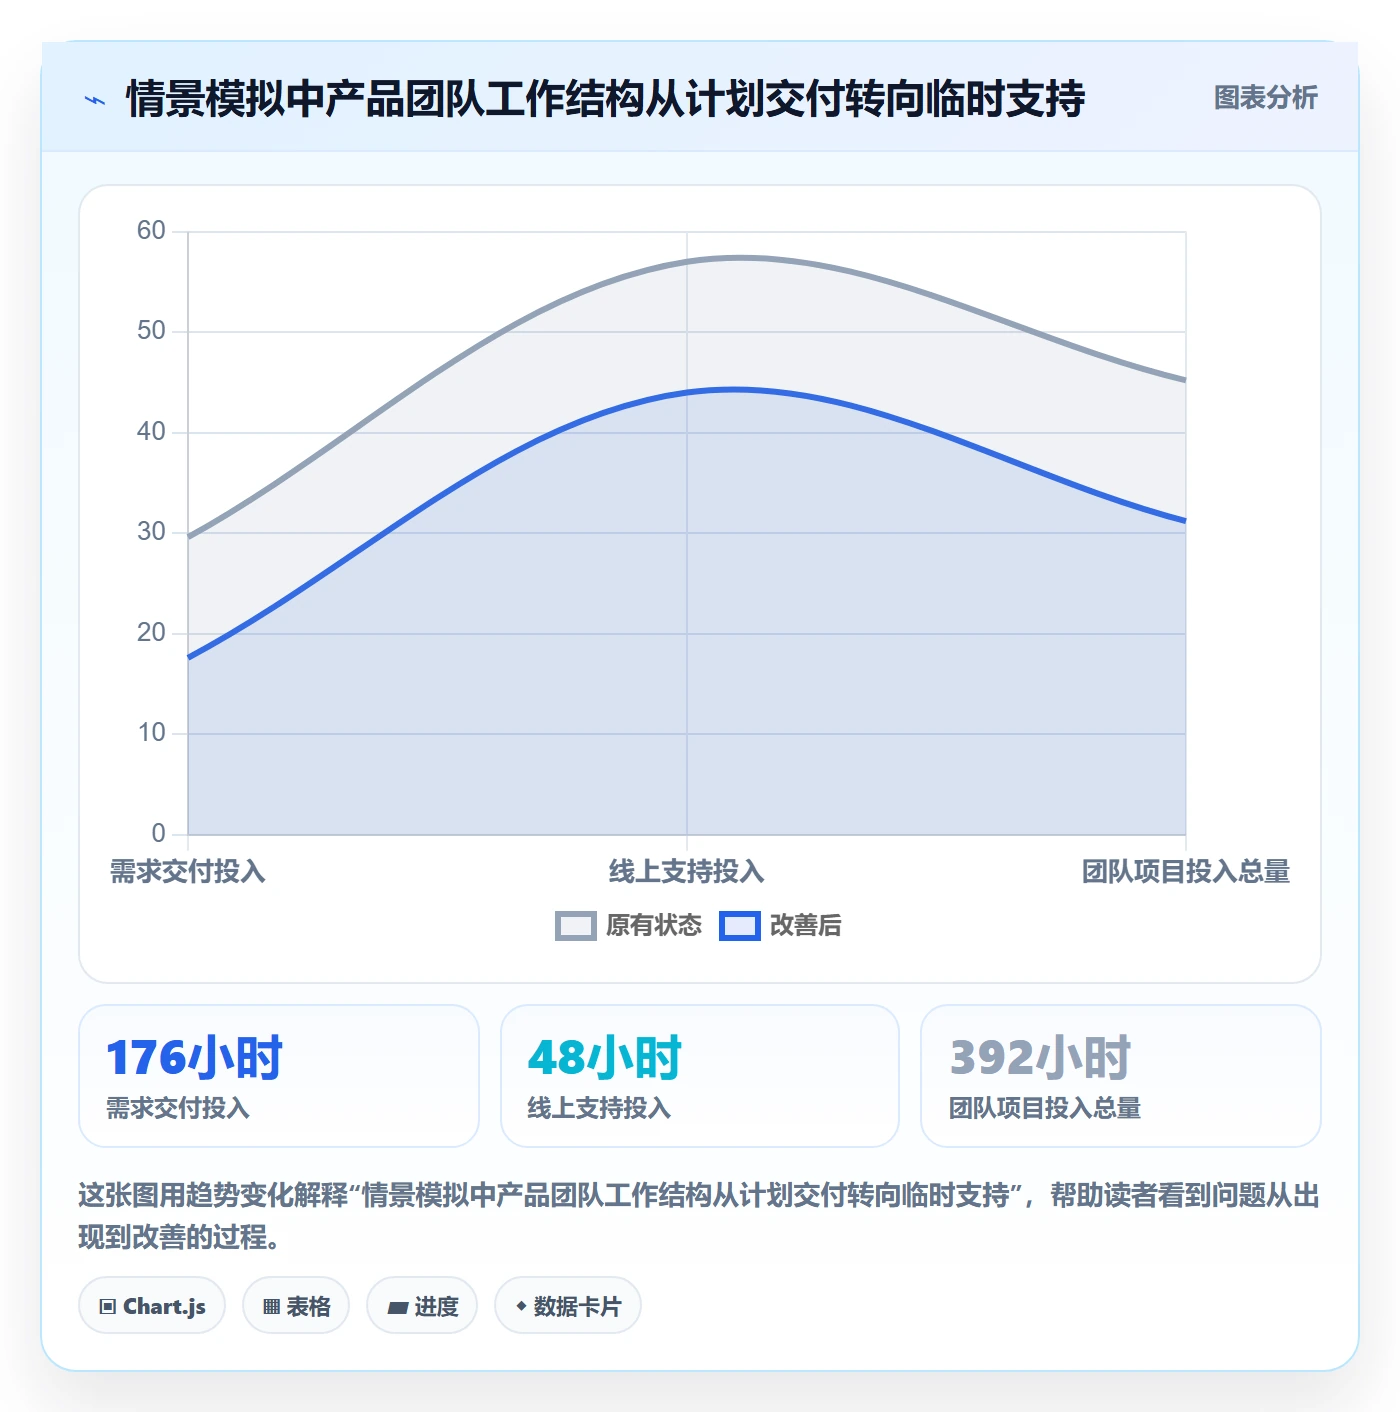Click the 0 y-axis tick label
Image resolution: width=1400 pixels, height=1412 pixels.
click(x=158, y=834)
